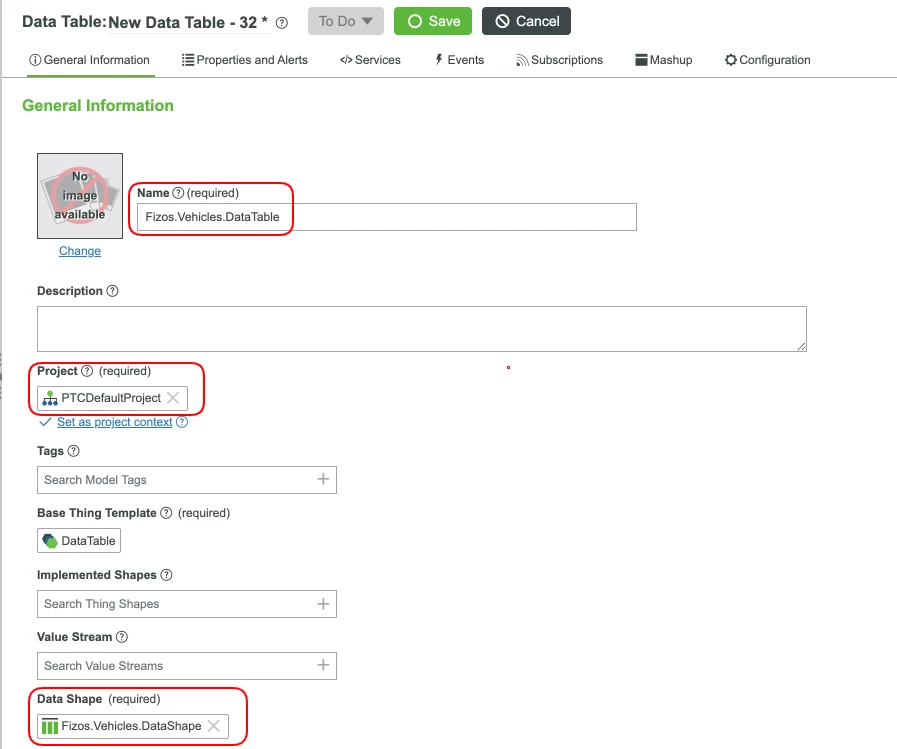Click the help icon next to Base Thing Template

click(166, 513)
